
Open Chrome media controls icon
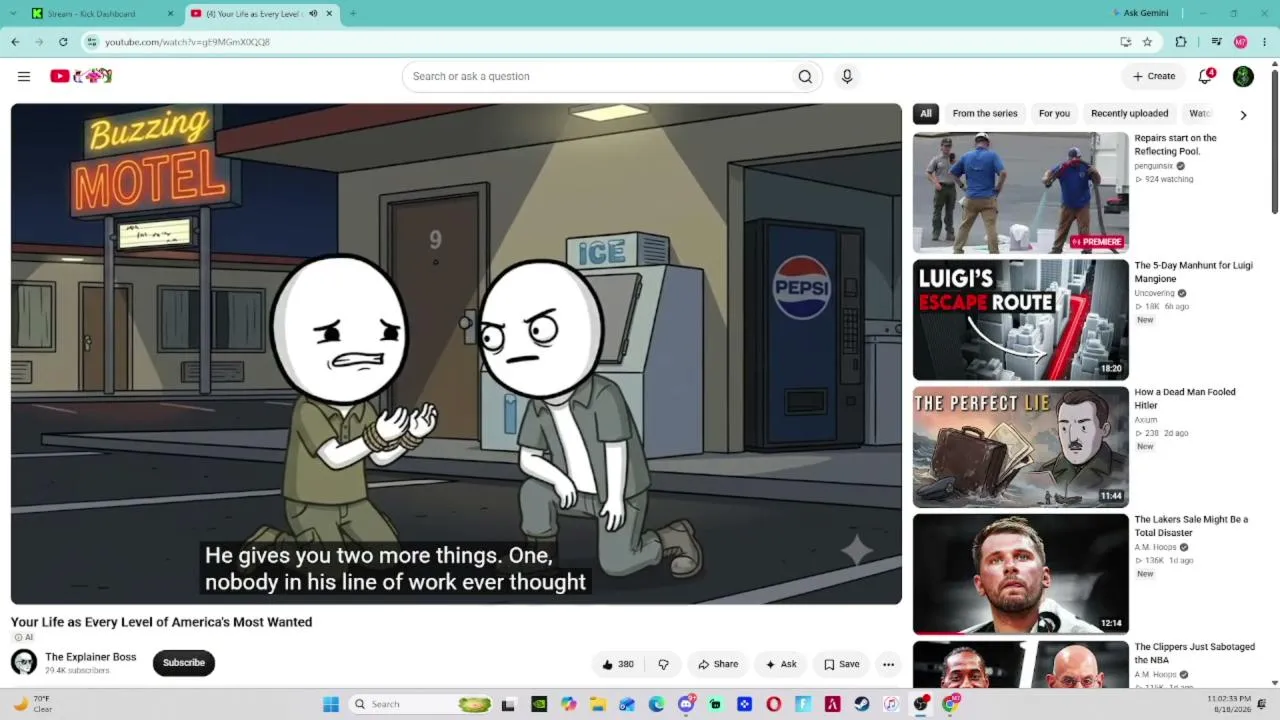pyautogui.click(x=1216, y=42)
